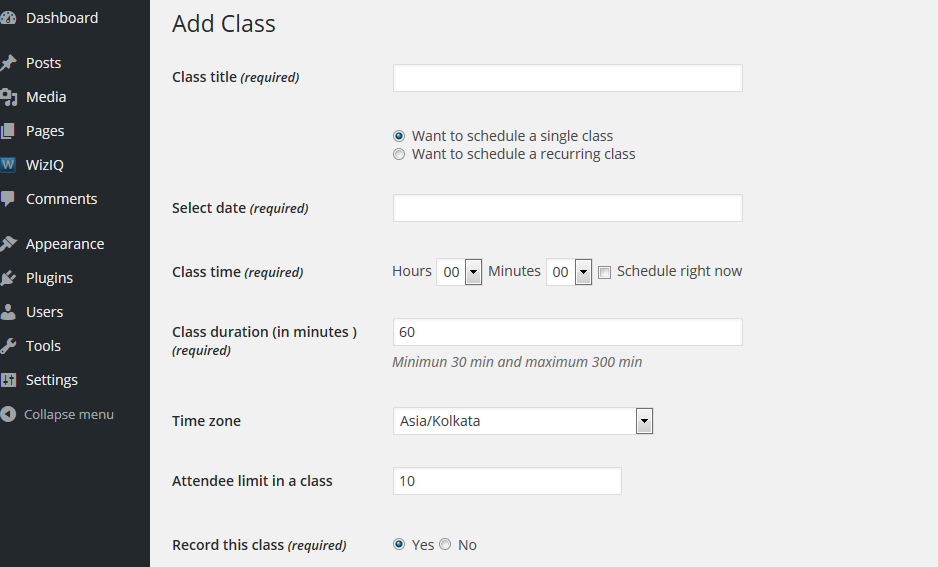938x567 pixels.
Task: Open the Settings menu link
Action: (51, 380)
